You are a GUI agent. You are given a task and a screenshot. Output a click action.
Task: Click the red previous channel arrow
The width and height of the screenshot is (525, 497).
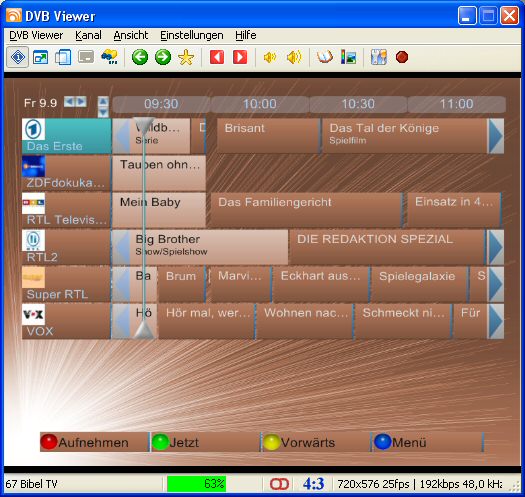pos(217,57)
